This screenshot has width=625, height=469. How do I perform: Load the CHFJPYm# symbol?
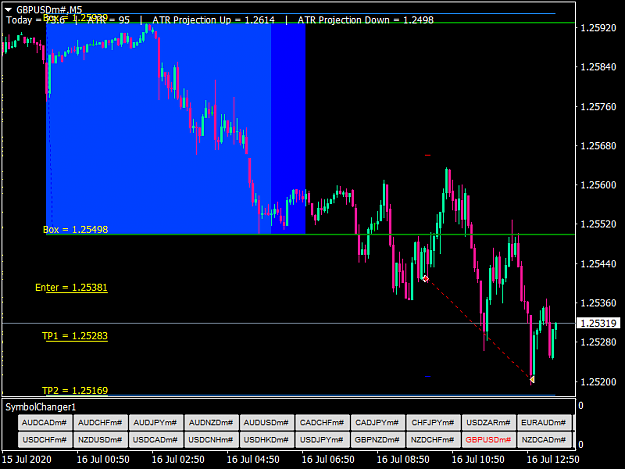click(x=432, y=422)
